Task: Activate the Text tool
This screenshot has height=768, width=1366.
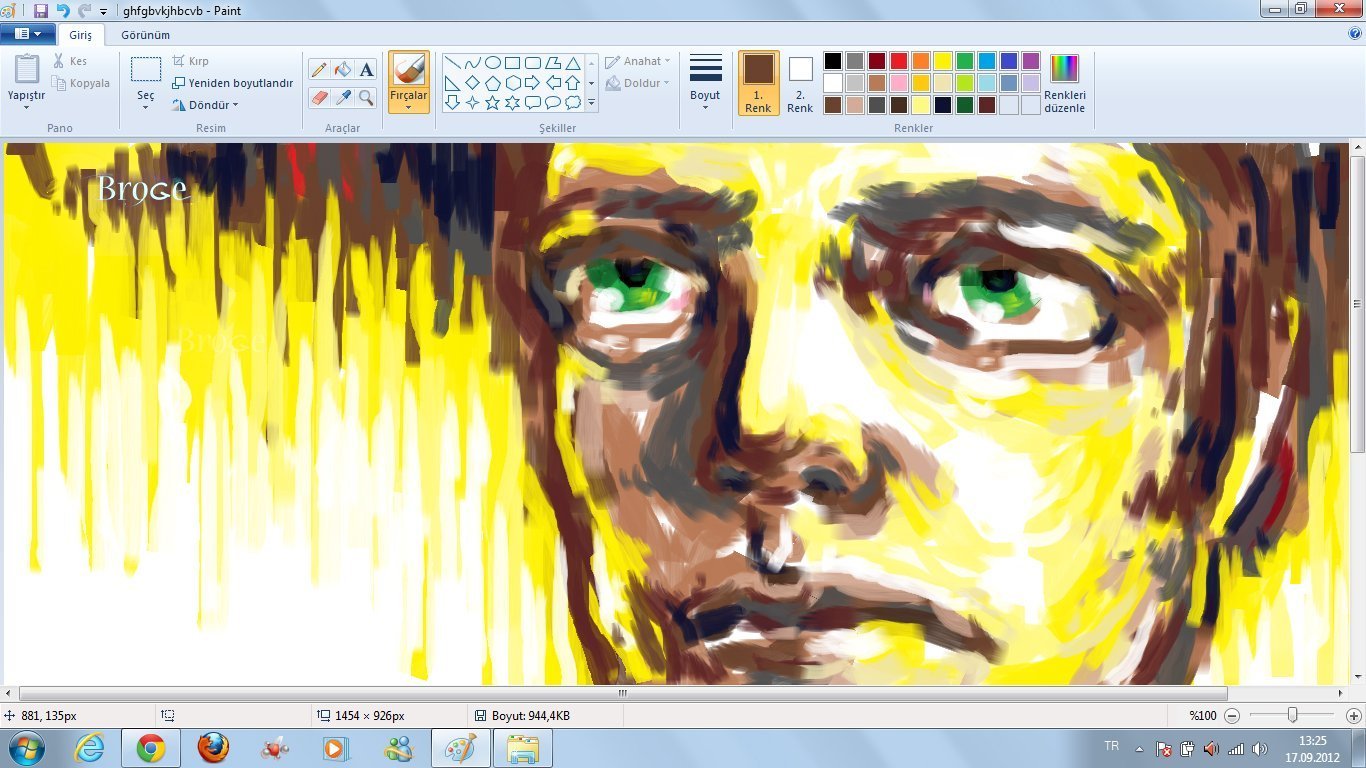Action: pos(366,69)
